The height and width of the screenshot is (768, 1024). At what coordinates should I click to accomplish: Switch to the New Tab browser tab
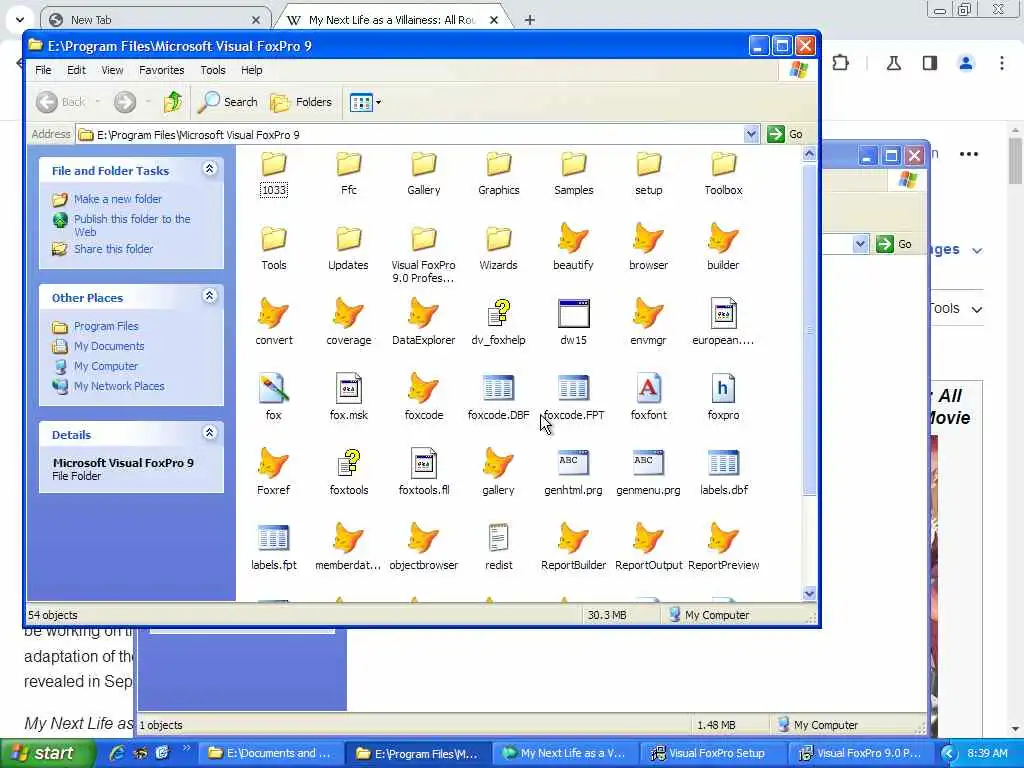(154, 20)
